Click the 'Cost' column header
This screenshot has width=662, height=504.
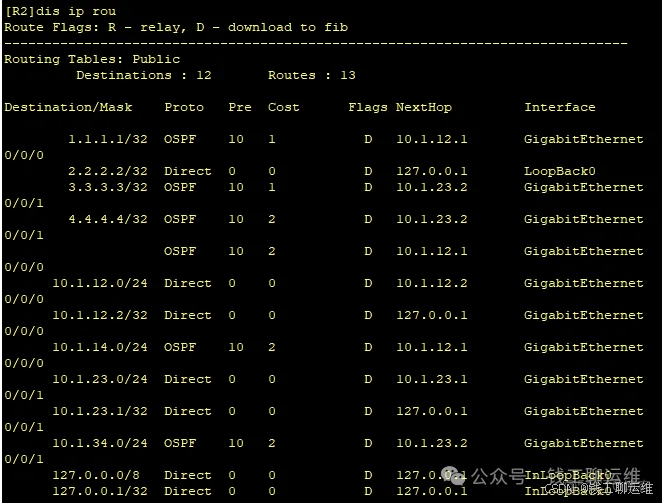(283, 107)
